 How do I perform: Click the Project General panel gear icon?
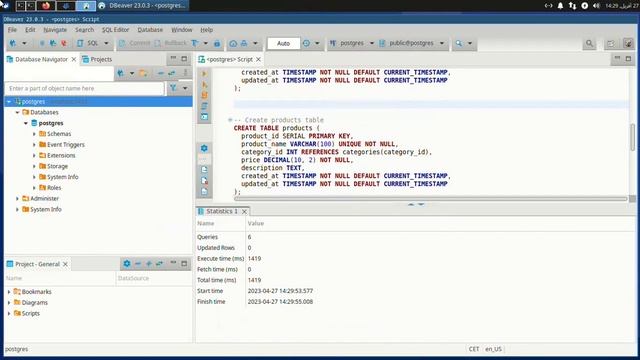(x=127, y=264)
